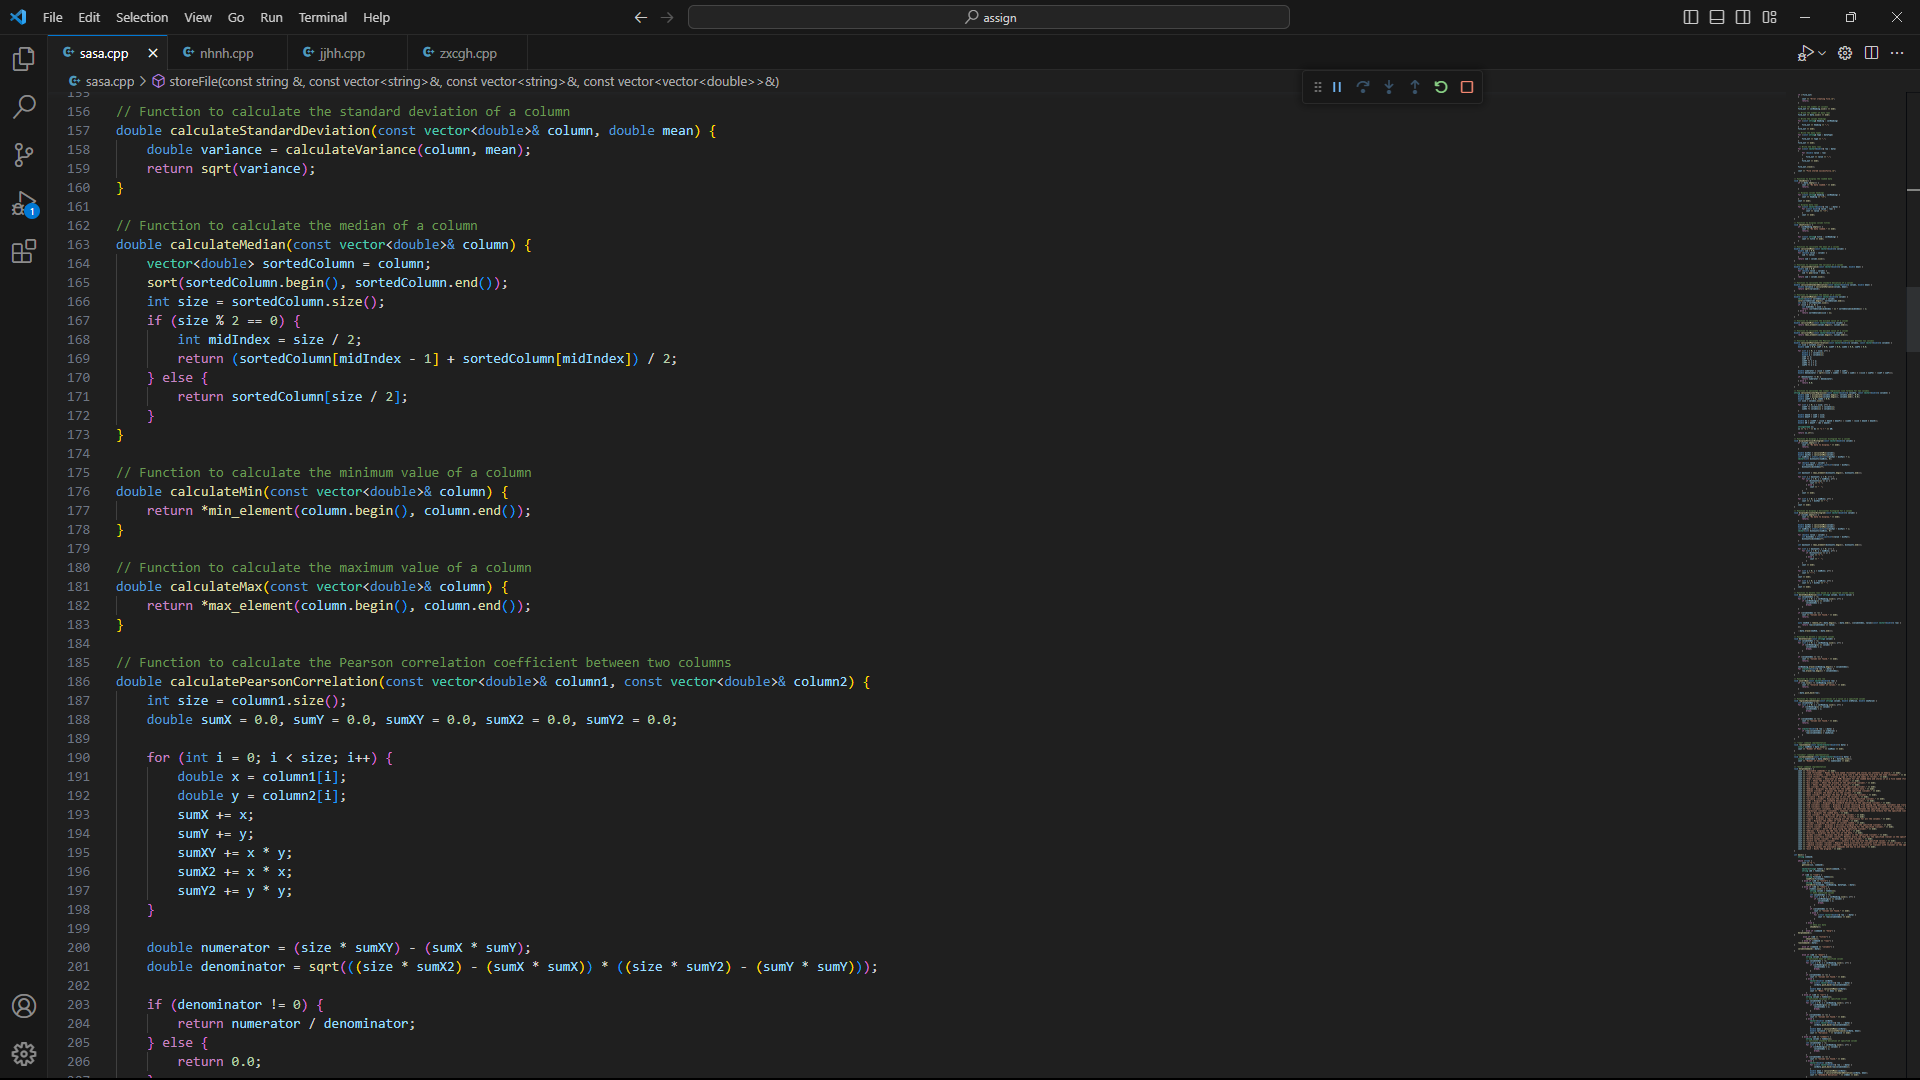The width and height of the screenshot is (1920, 1080).
Task: Toggle the primary sidebar visibility
Action: [x=1690, y=17]
